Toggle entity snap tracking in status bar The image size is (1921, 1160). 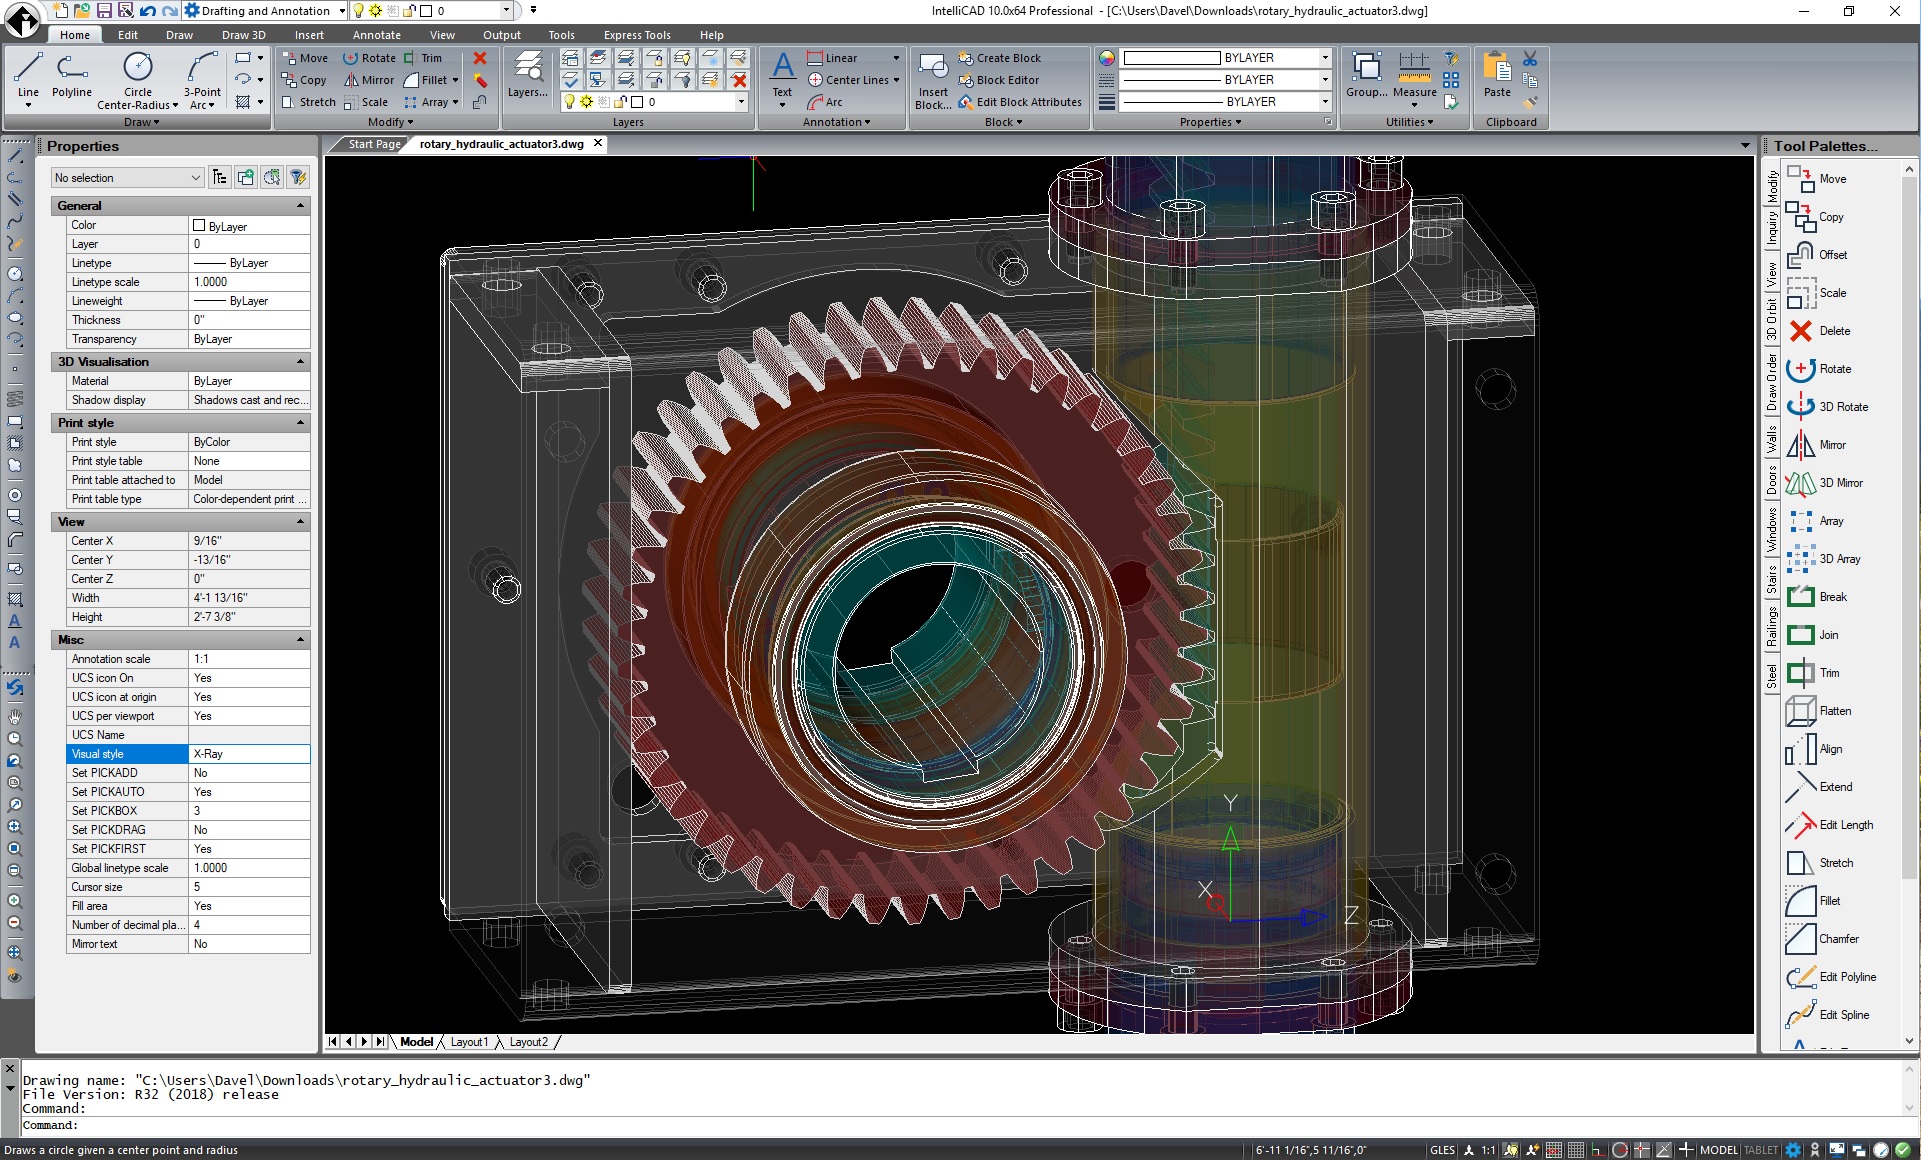(1663, 1150)
